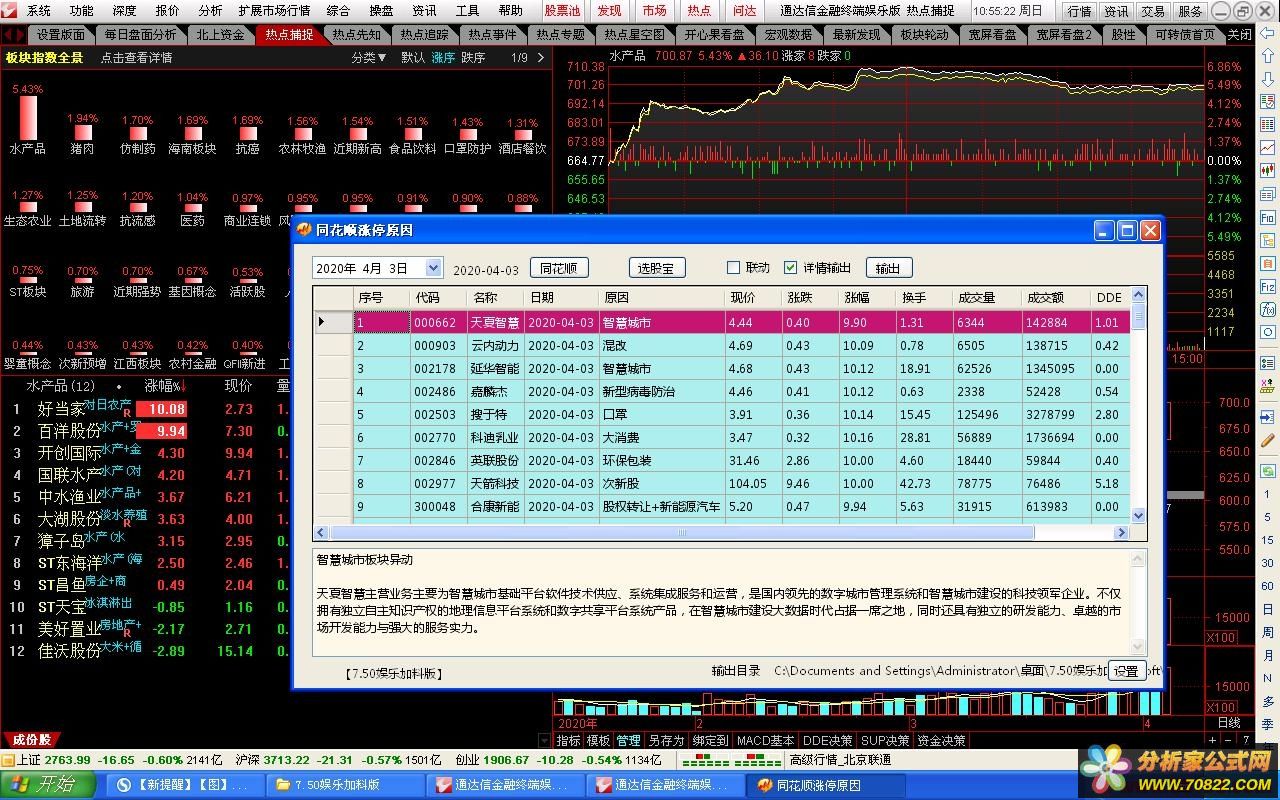This screenshot has width=1280, height=800.
Task: Click the up arrow icon in right sidebar
Action: click(1268, 55)
